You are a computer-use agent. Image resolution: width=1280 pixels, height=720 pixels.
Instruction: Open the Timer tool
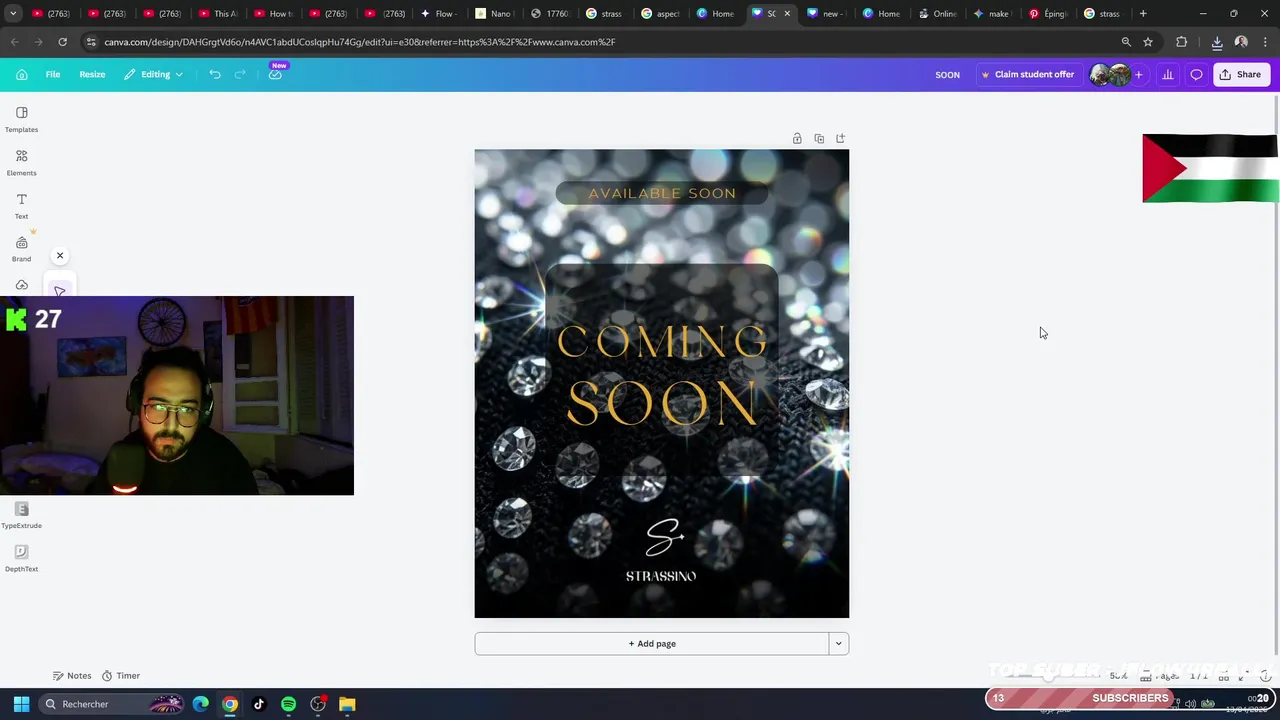coord(121,676)
